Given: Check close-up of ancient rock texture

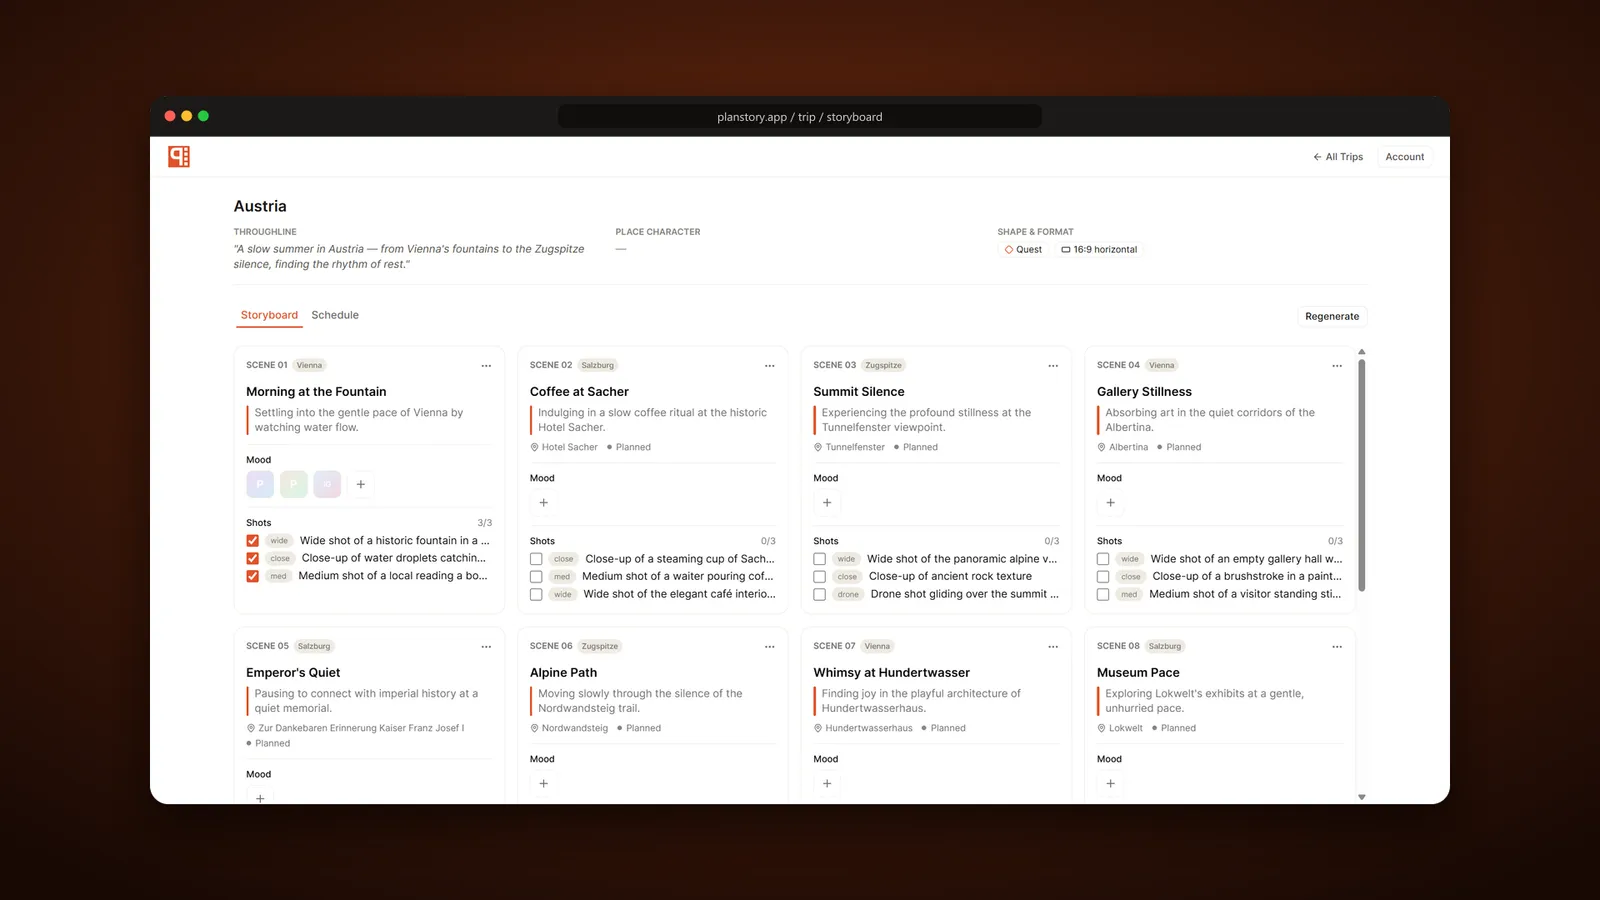Looking at the screenshot, I should (x=820, y=577).
